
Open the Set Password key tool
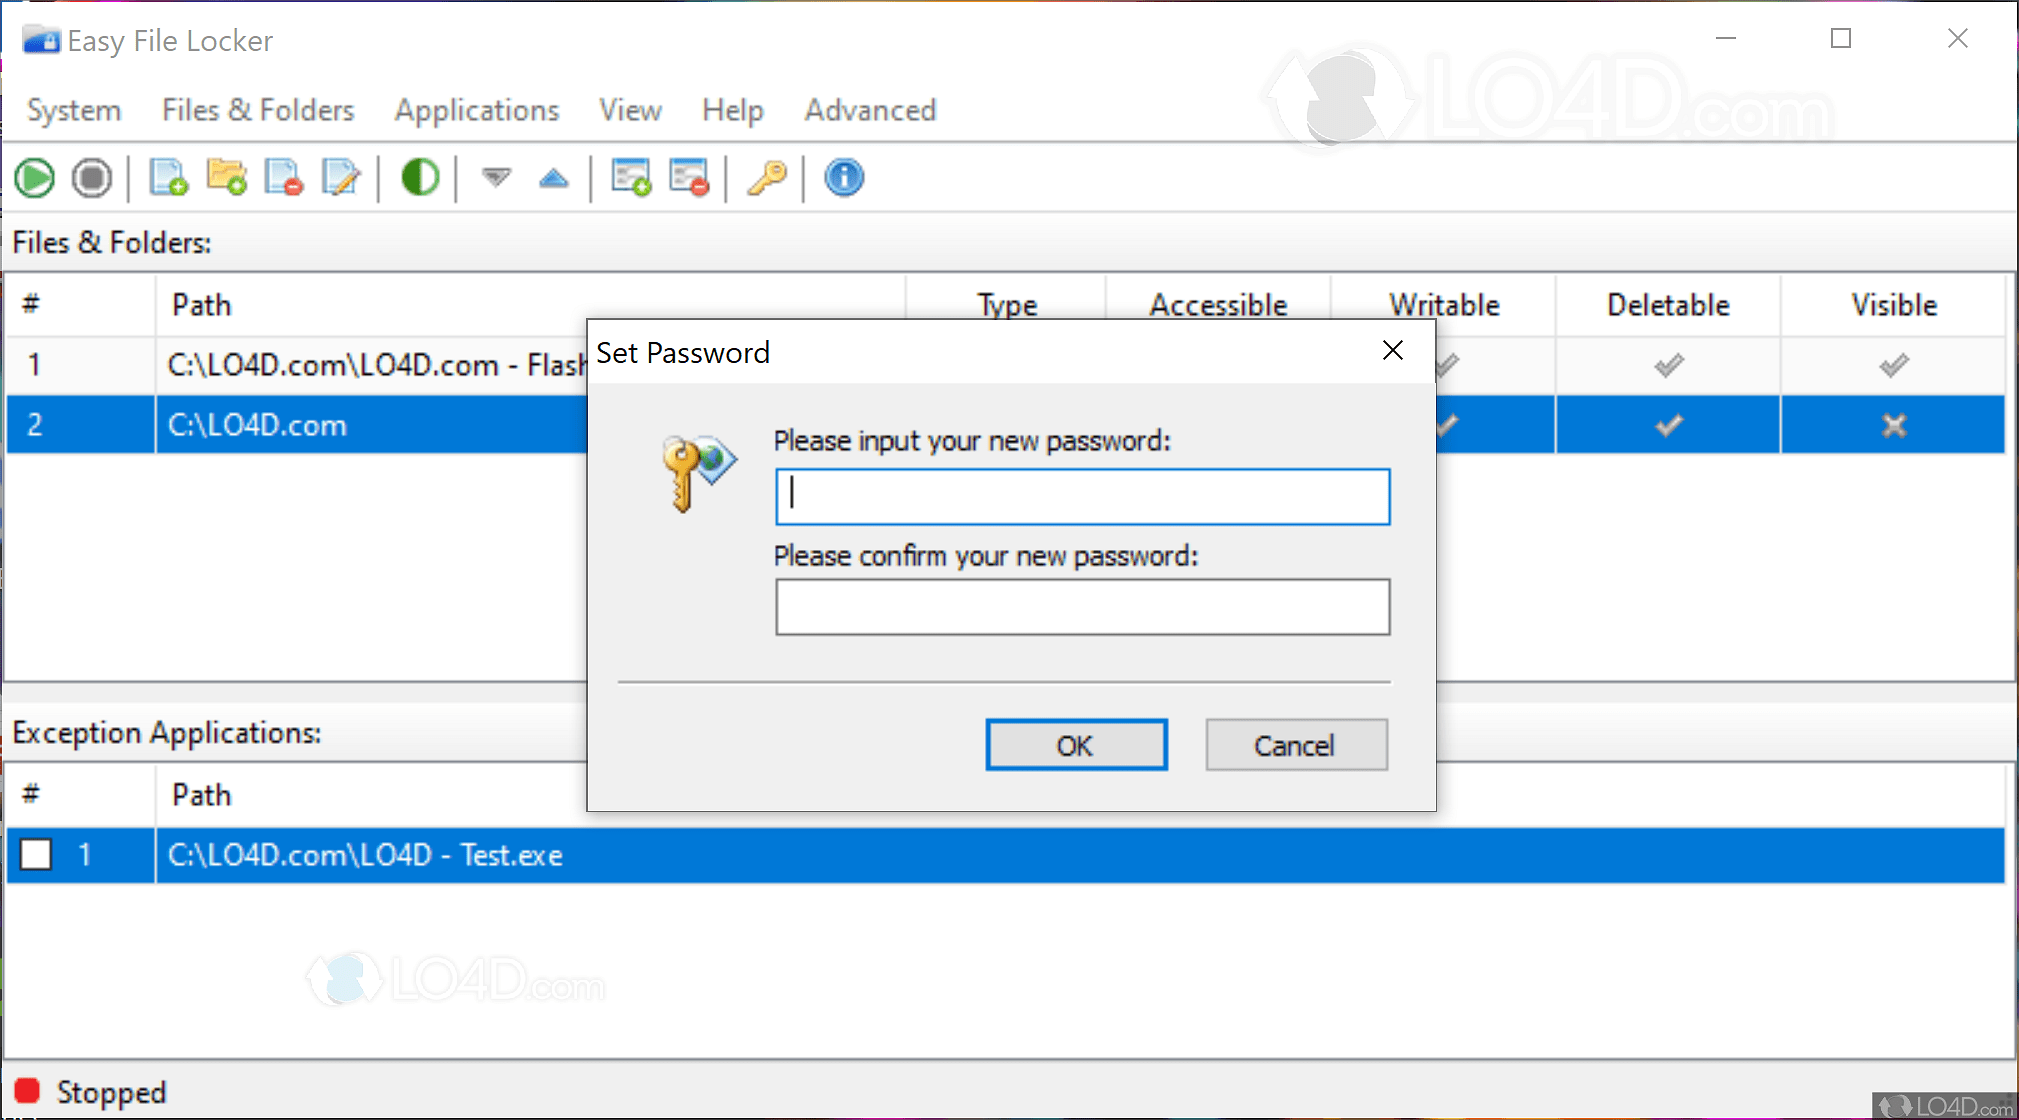(766, 177)
